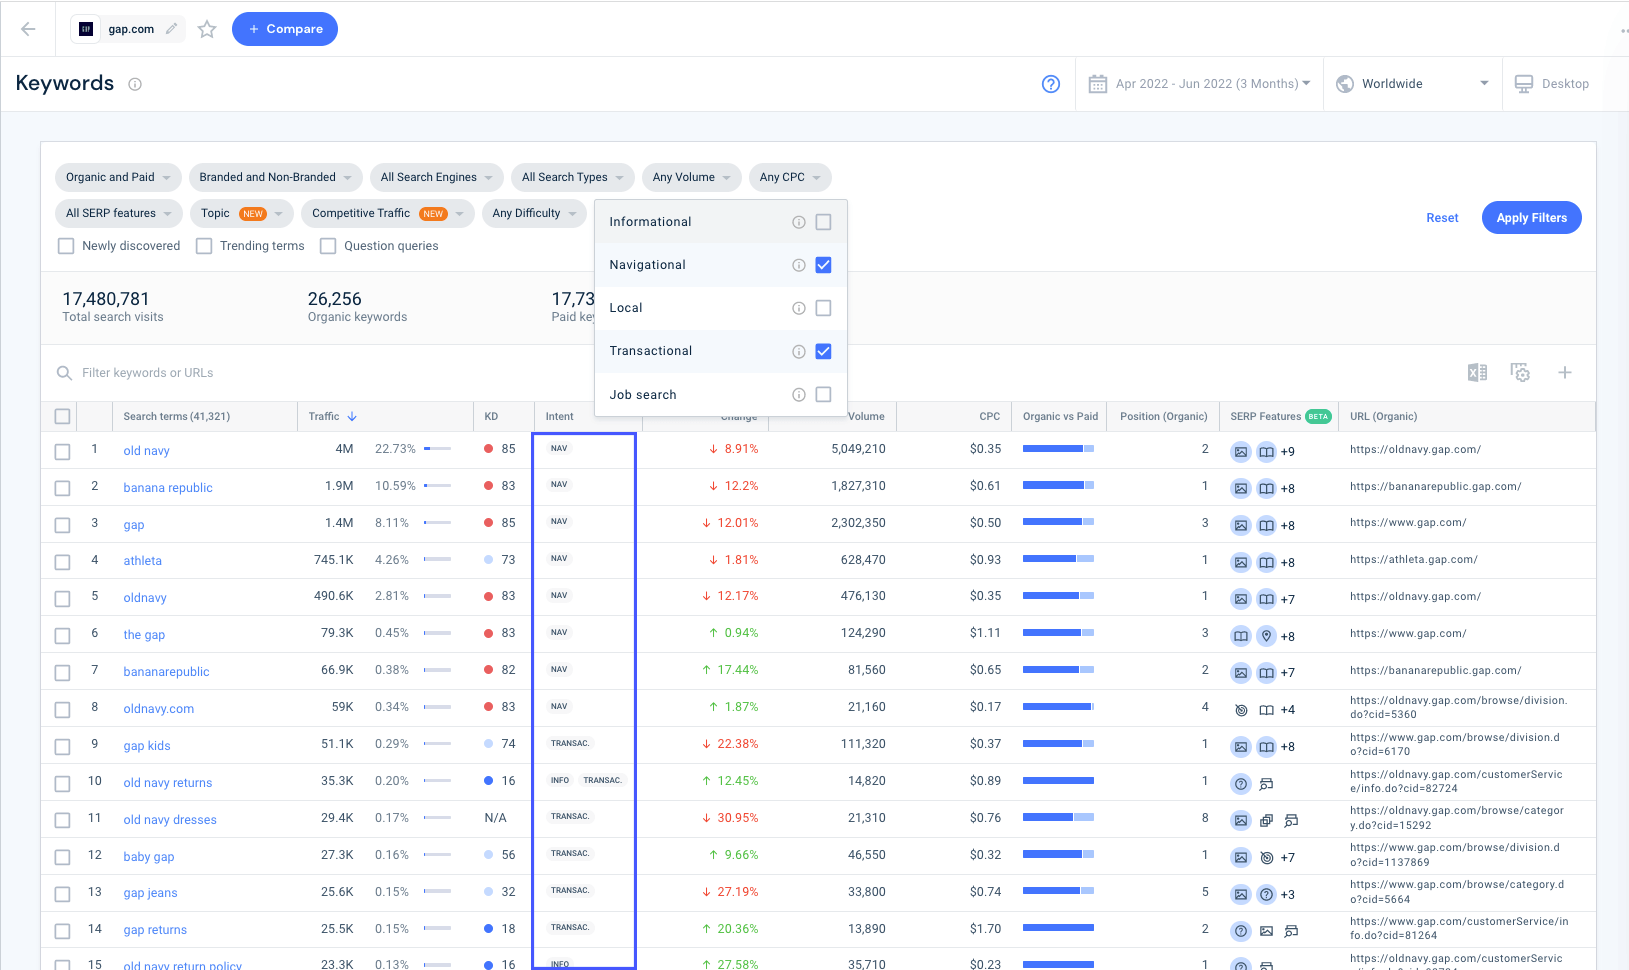
Task: Open the banana republic keyword link
Action: coord(167,487)
